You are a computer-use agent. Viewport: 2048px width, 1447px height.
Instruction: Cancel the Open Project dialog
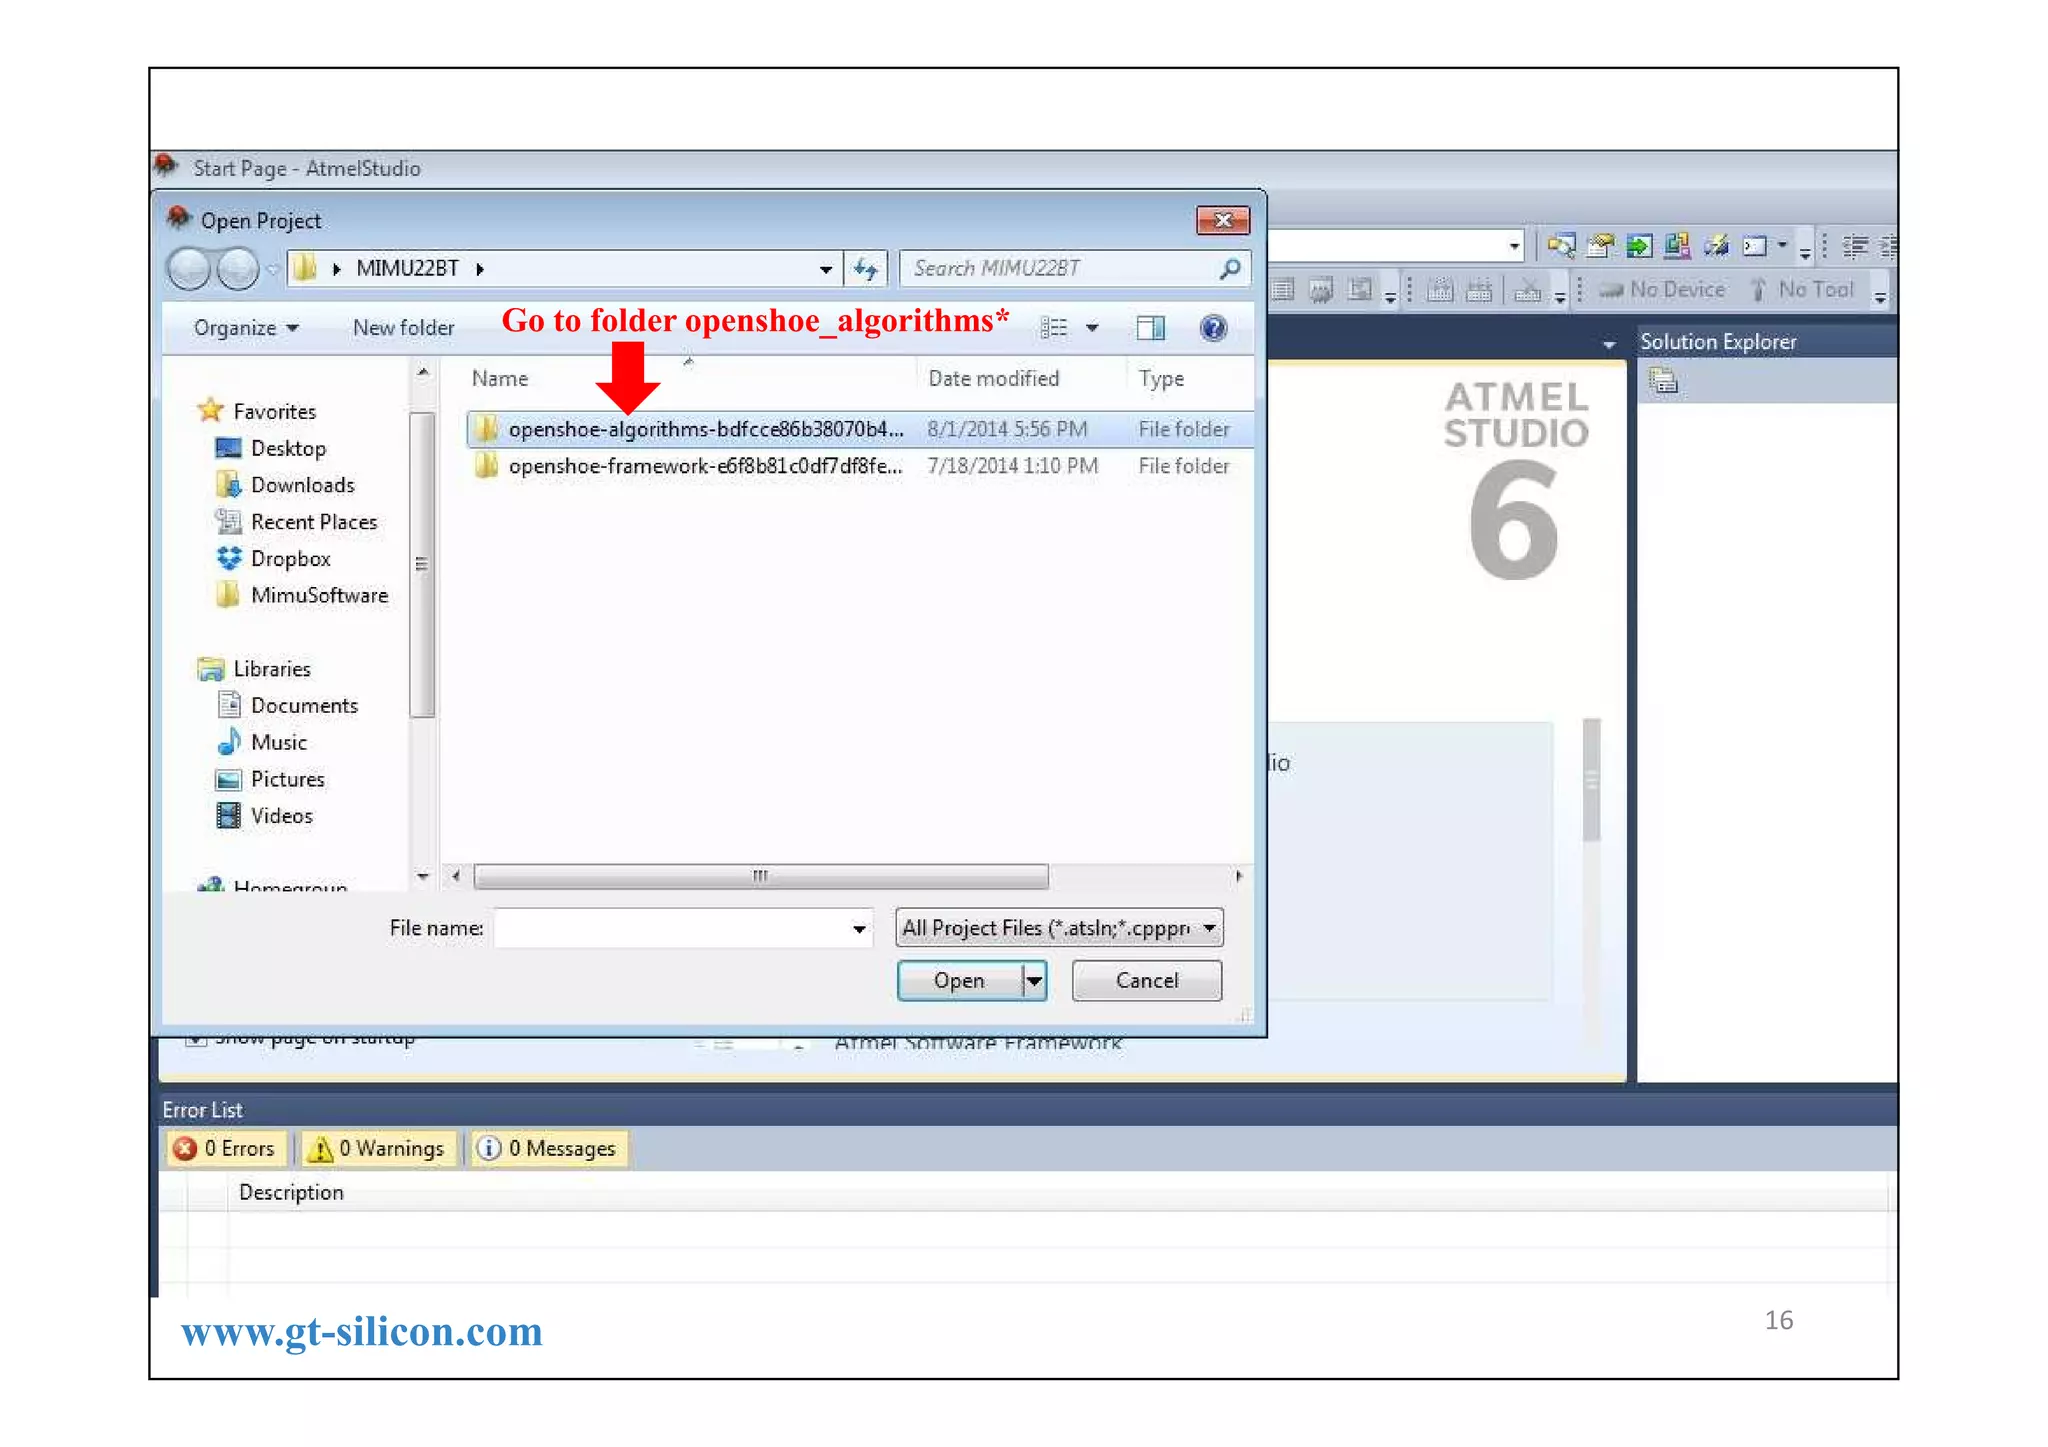pos(1146,981)
